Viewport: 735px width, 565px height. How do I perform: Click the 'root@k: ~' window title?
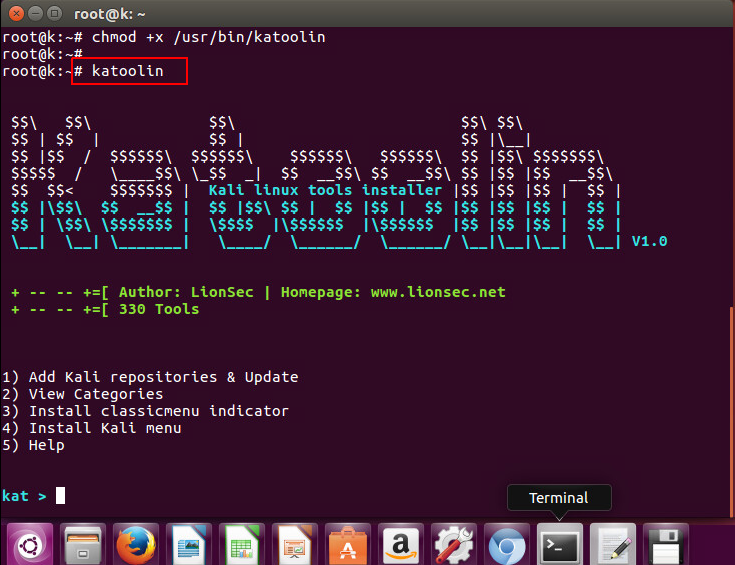tap(110, 14)
